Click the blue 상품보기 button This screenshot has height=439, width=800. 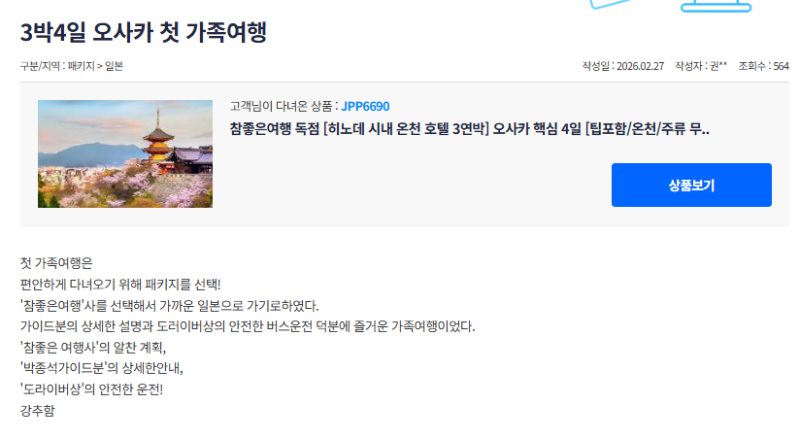click(691, 185)
